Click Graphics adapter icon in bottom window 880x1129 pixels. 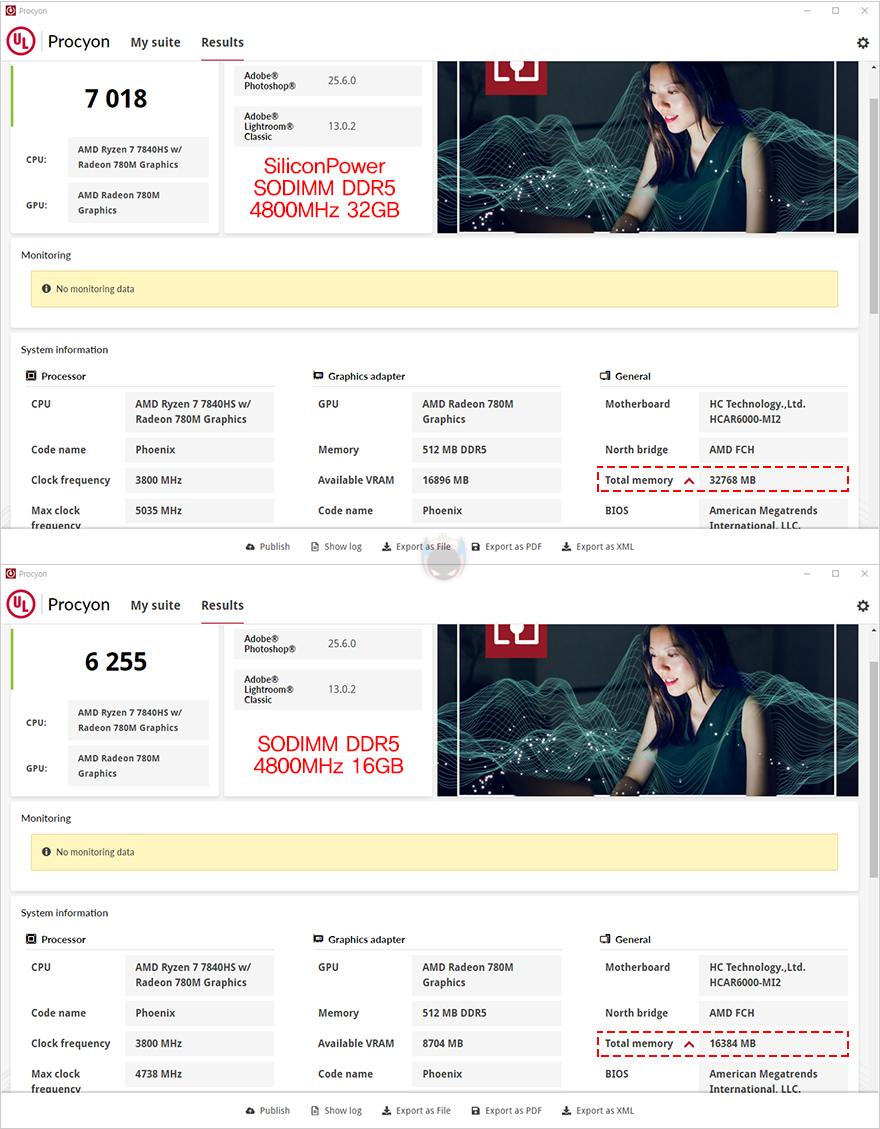(318, 939)
